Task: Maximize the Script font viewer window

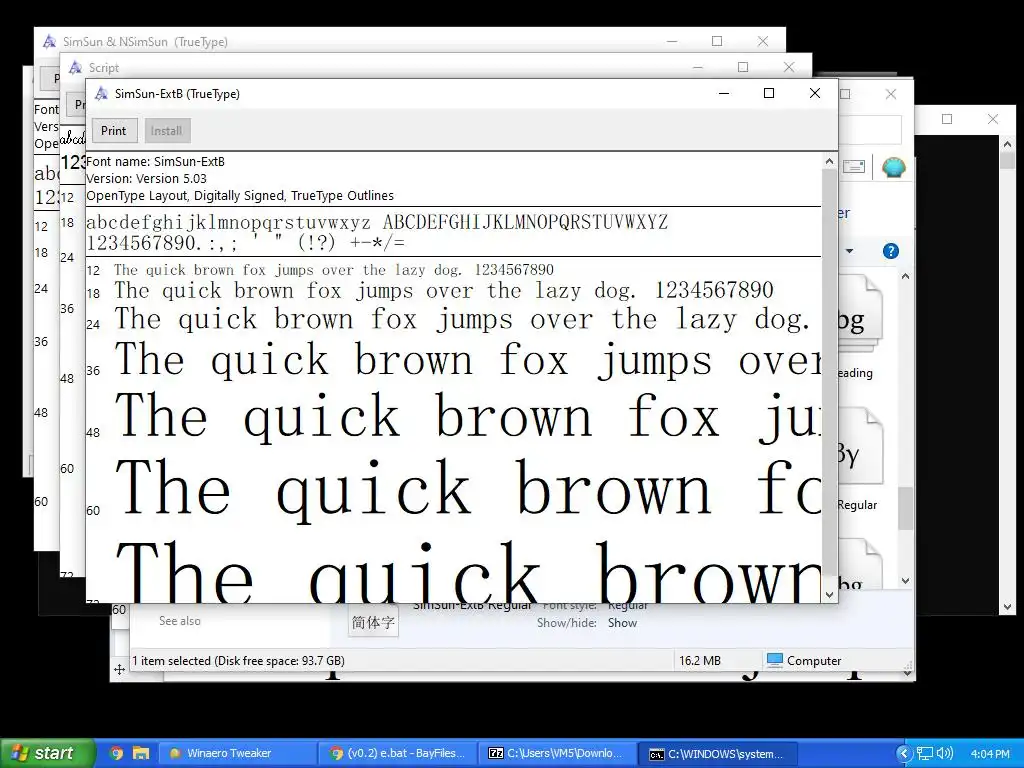Action: pos(743,67)
